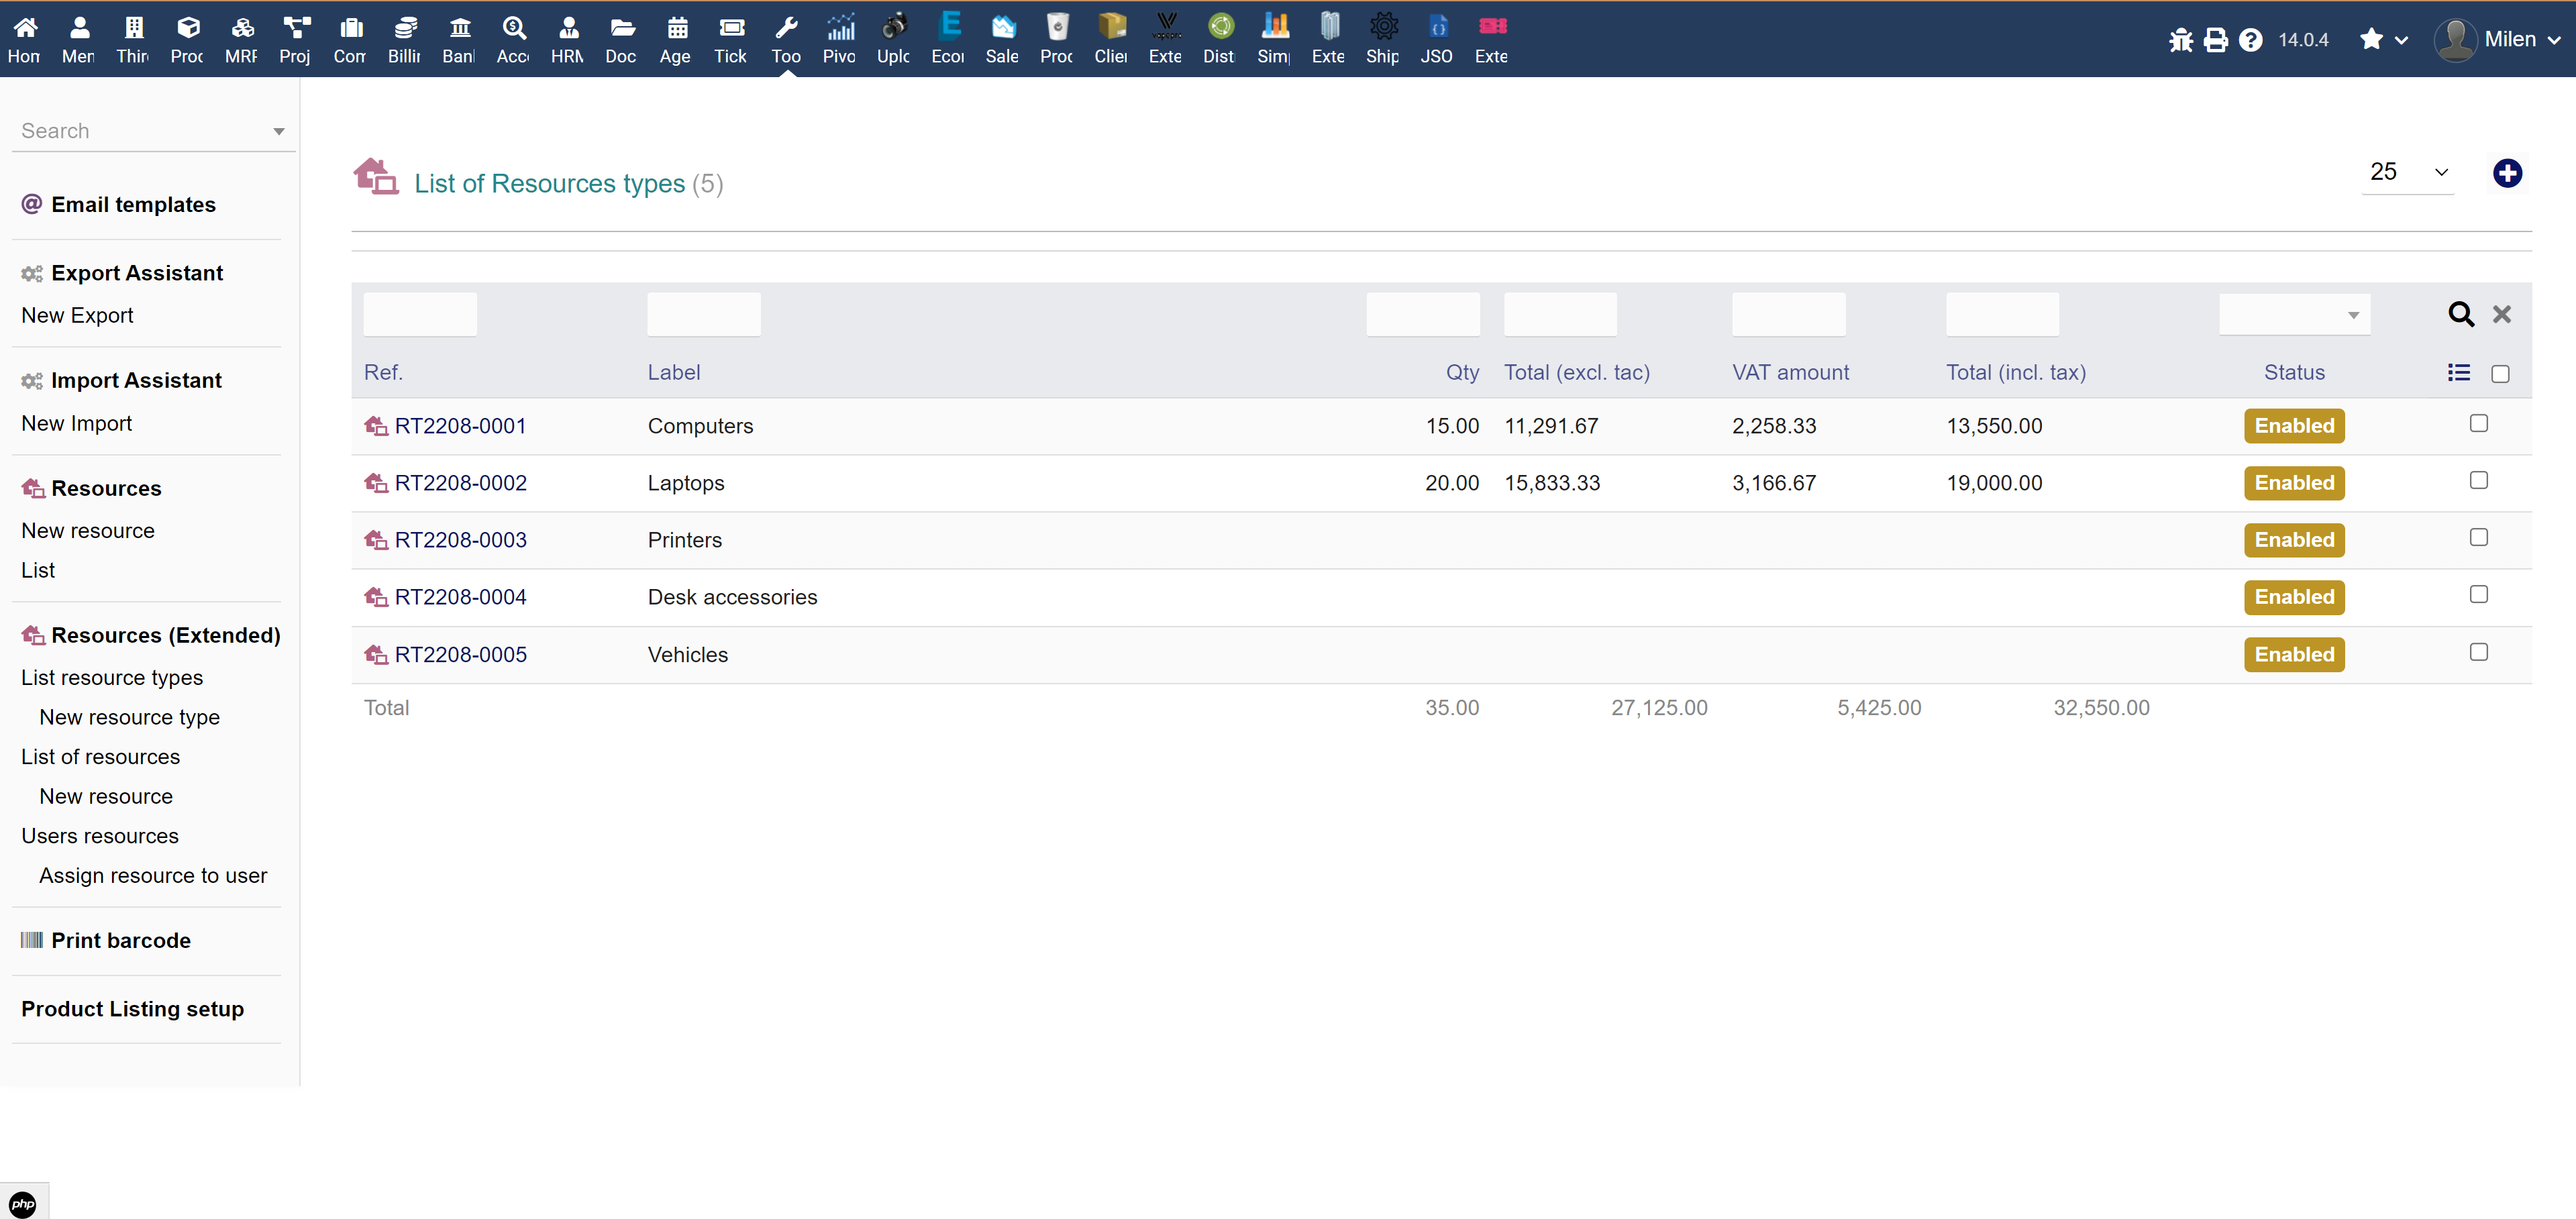Screen dimensions: 2576x1219
Task: Click the New resource type link
Action: click(129, 716)
